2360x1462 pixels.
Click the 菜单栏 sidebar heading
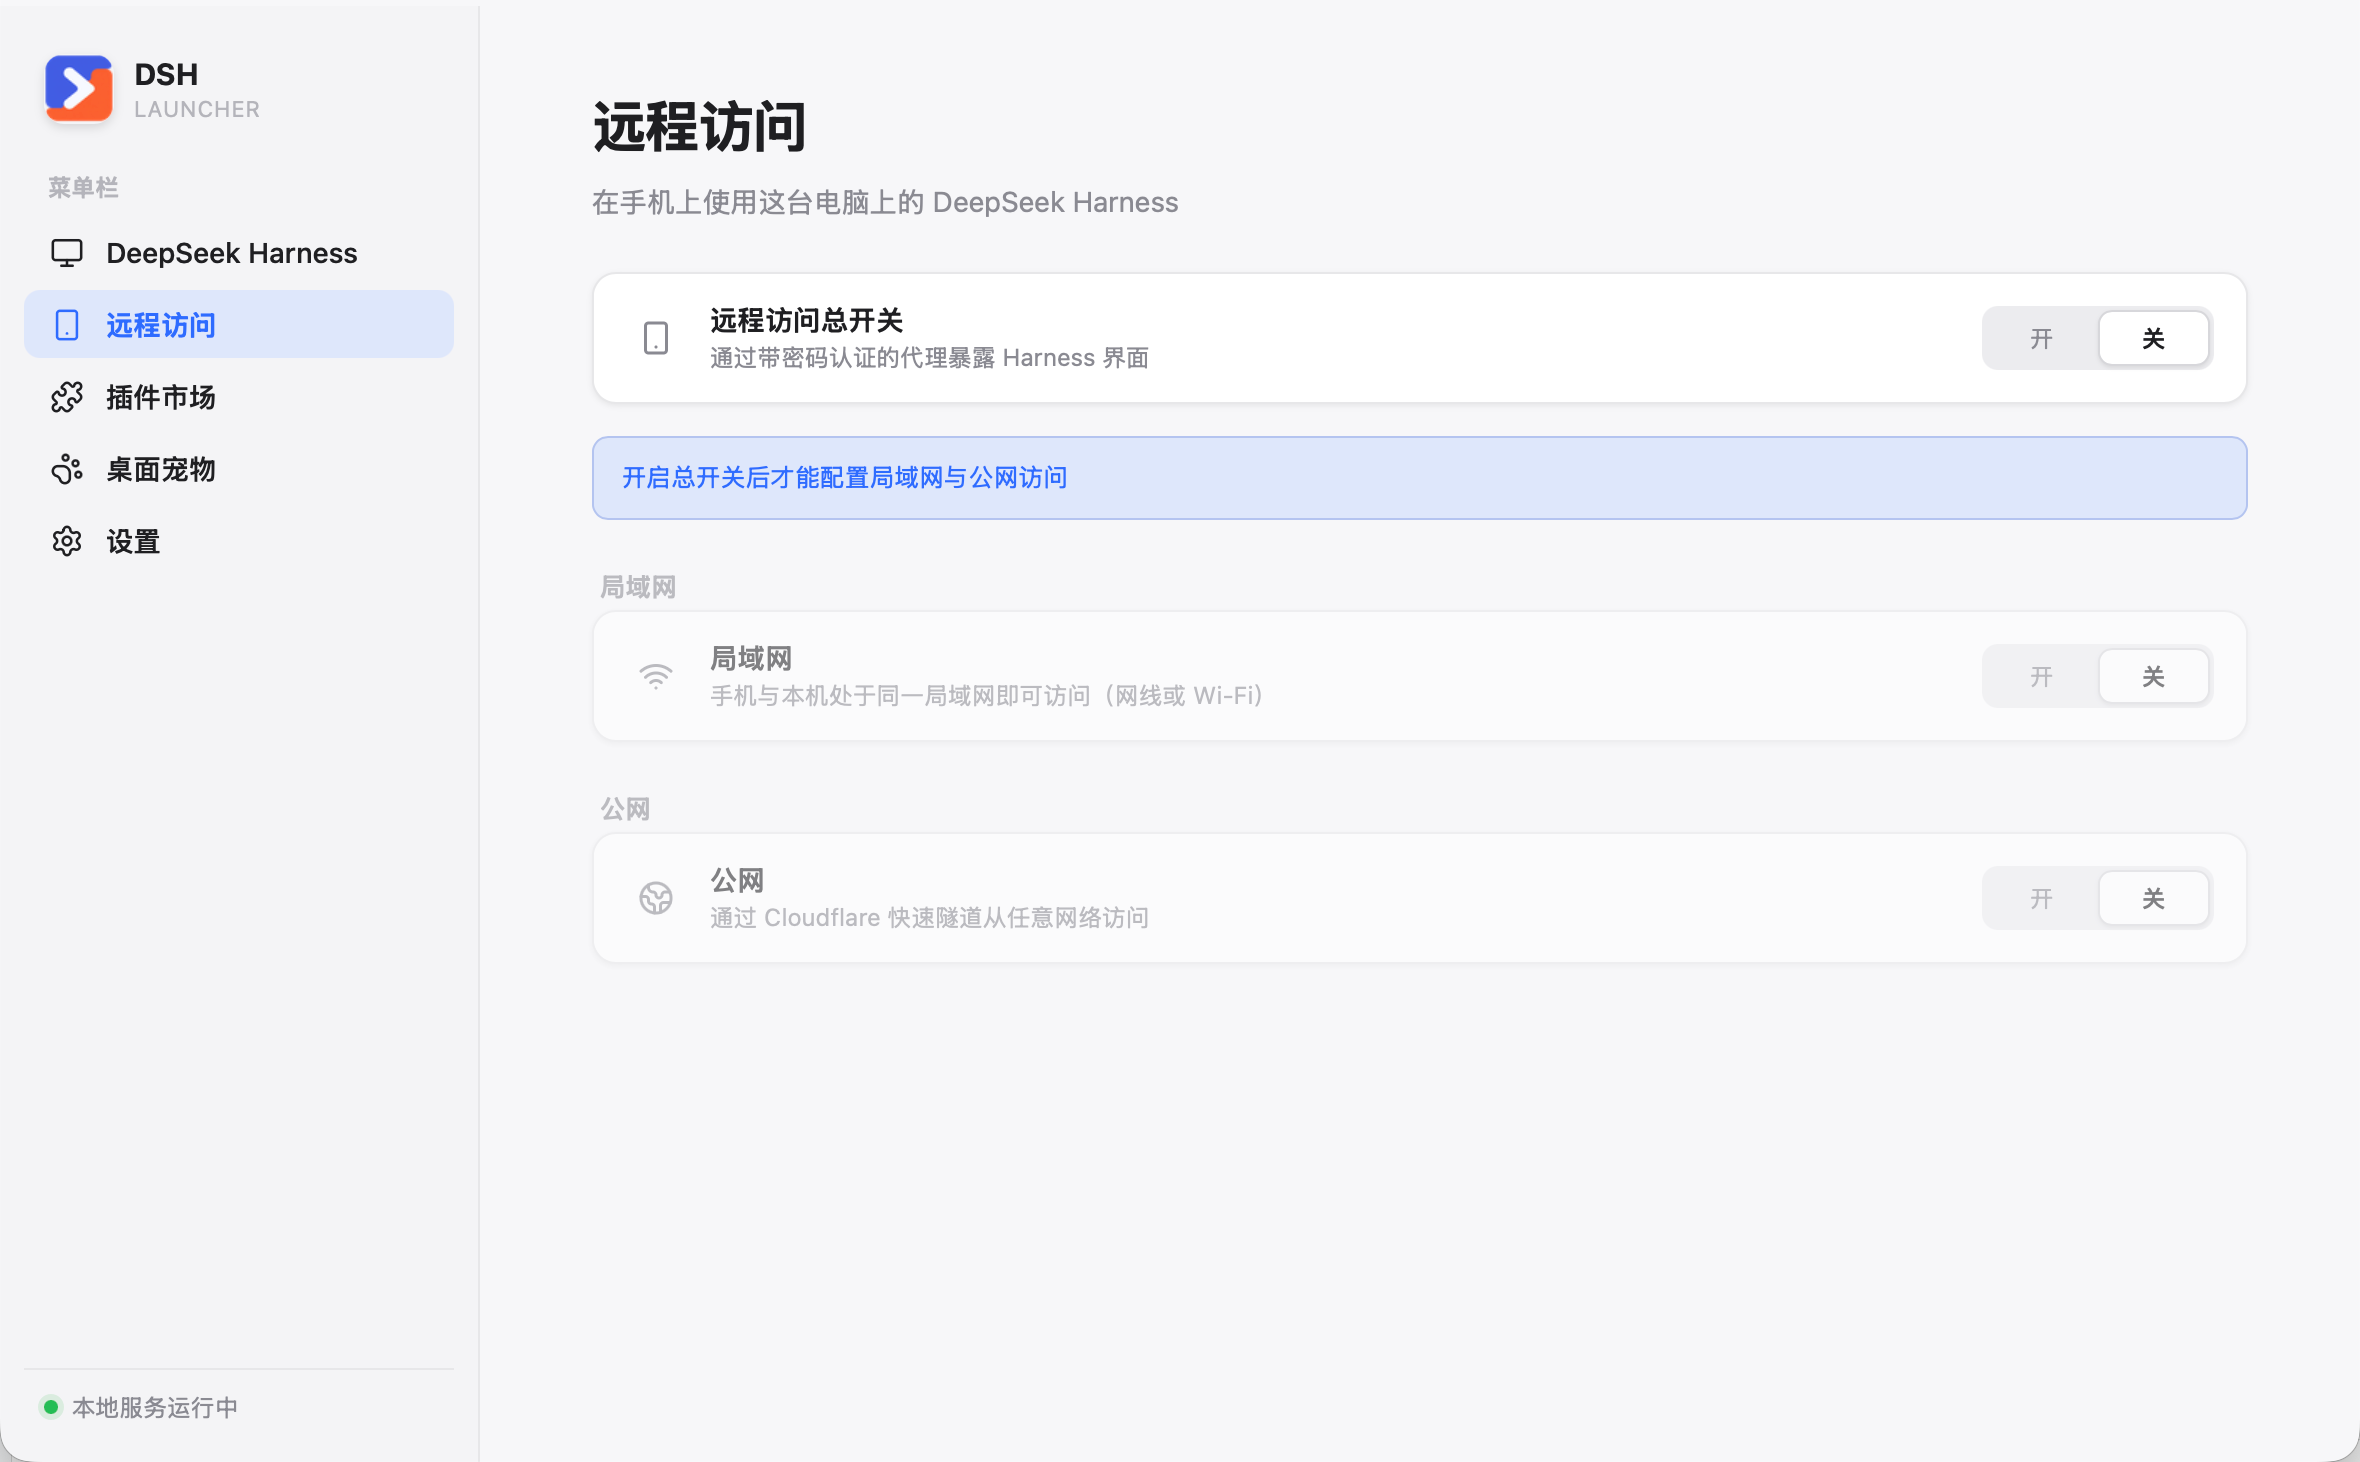pos(83,187)
